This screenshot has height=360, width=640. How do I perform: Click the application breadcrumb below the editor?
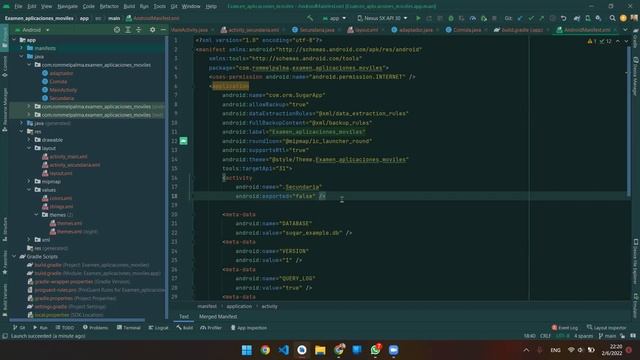tap(239, 306)
